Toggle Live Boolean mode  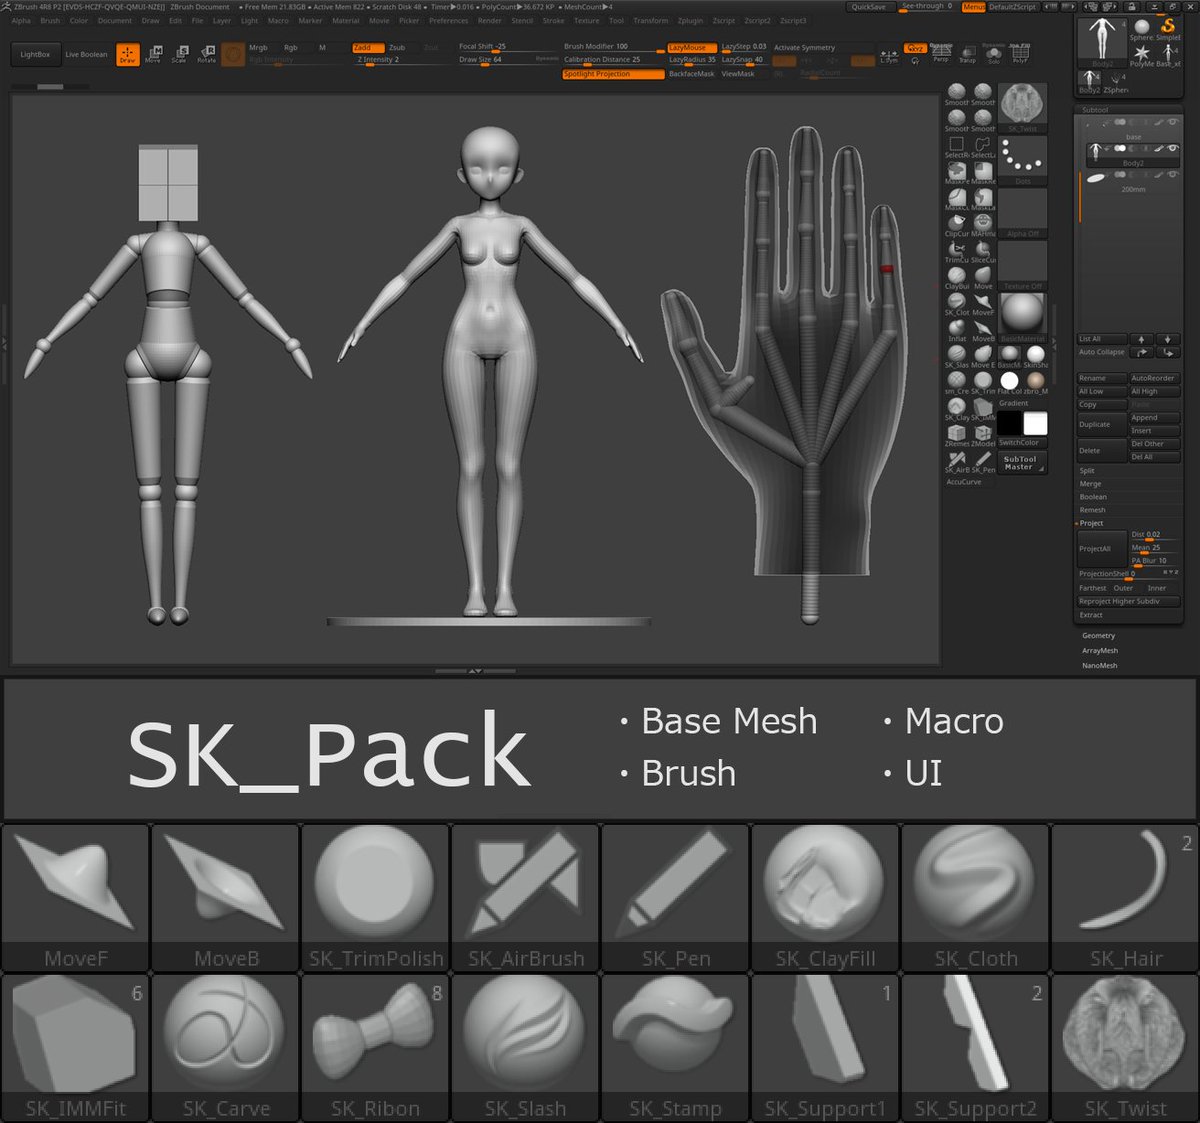coord(86,54)
